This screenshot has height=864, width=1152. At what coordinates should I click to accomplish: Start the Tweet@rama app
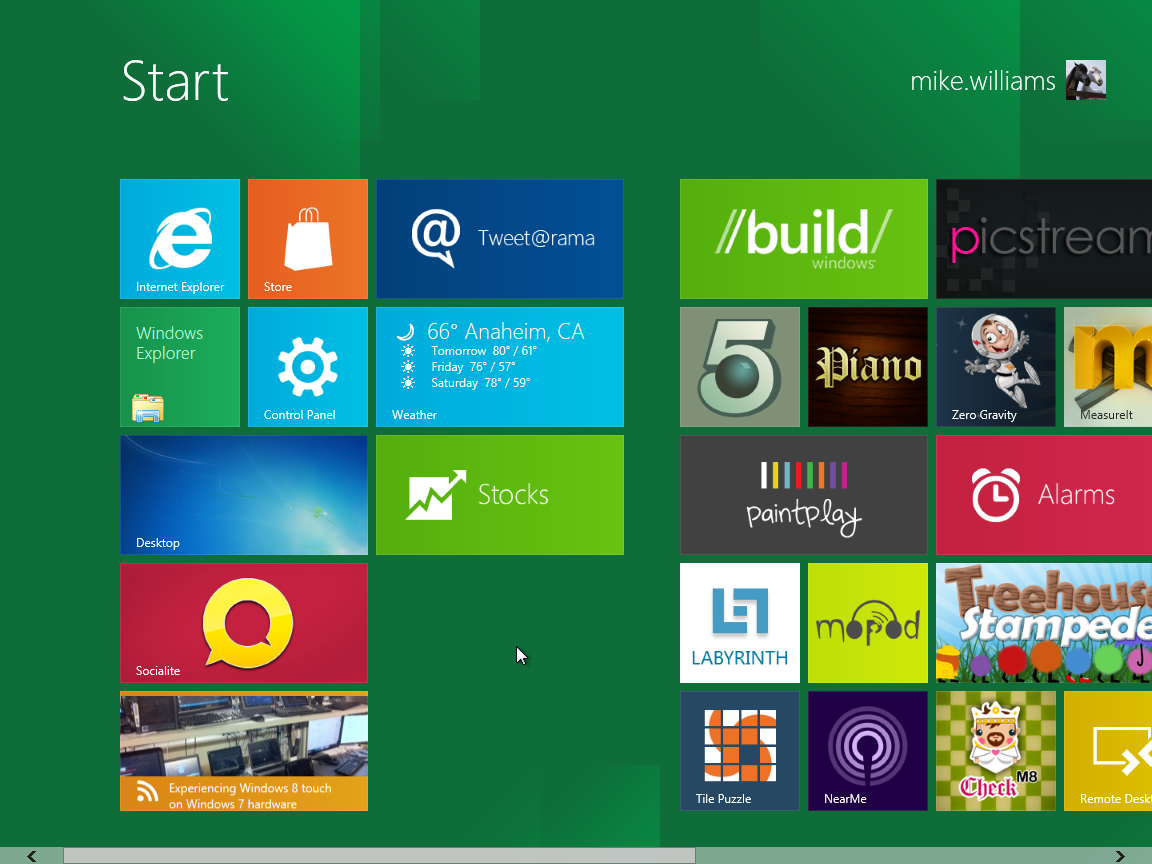pos(500,239)
